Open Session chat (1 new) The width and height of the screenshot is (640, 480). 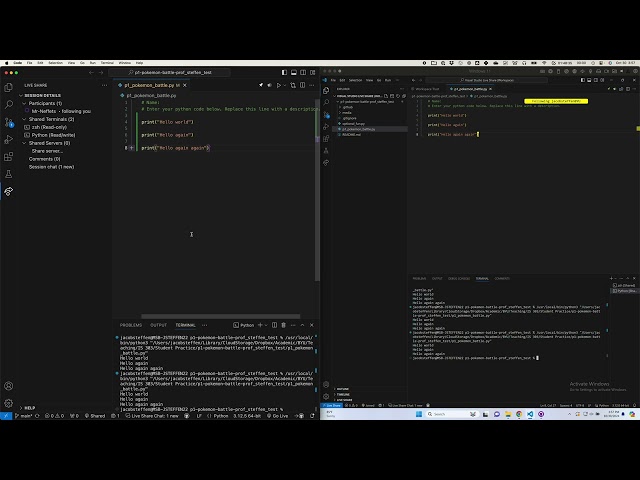pos(51,167)
